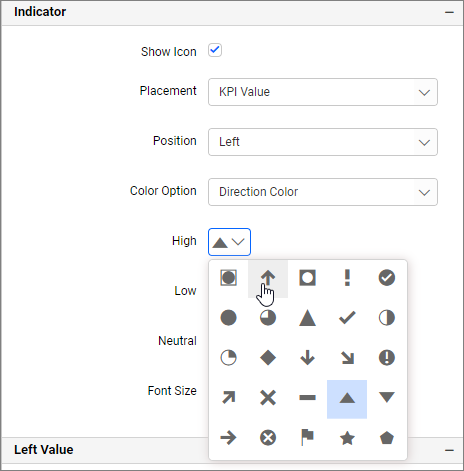Select the pentagon icon
The width and height of the screenshot is (464, 471).
[x=387, y=438]
